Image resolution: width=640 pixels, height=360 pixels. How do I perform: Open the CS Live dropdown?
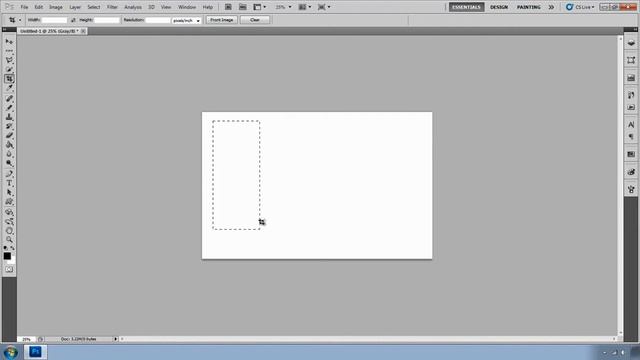point(580,7)
